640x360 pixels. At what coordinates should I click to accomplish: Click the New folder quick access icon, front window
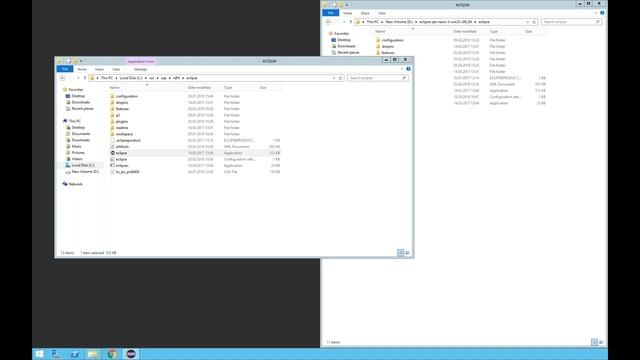[76, 61]
